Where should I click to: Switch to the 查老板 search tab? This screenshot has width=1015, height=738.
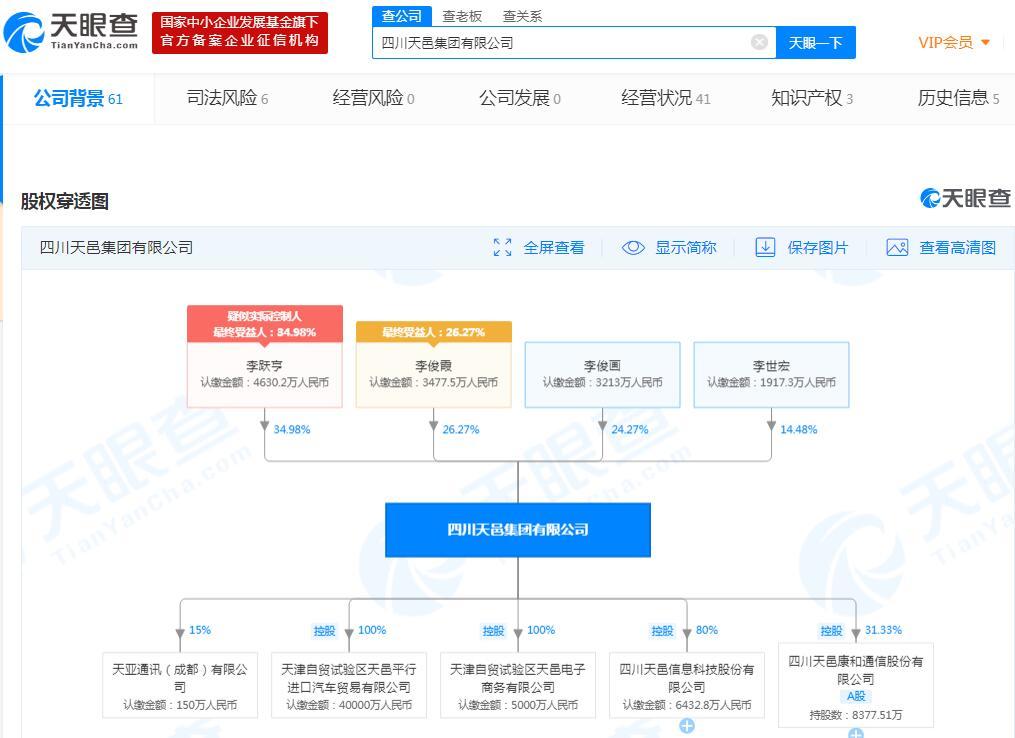point(462,16)
